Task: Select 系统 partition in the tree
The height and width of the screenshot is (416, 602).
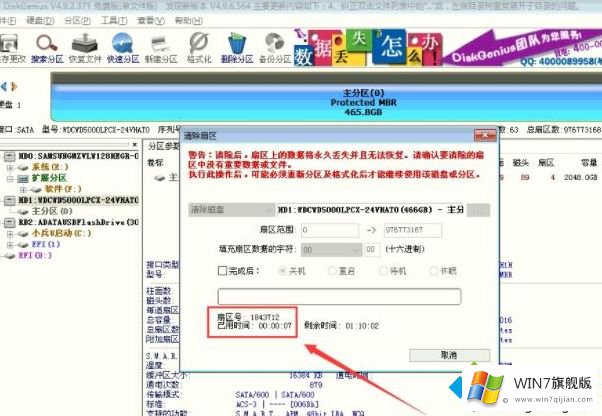Action: point(50,167)
